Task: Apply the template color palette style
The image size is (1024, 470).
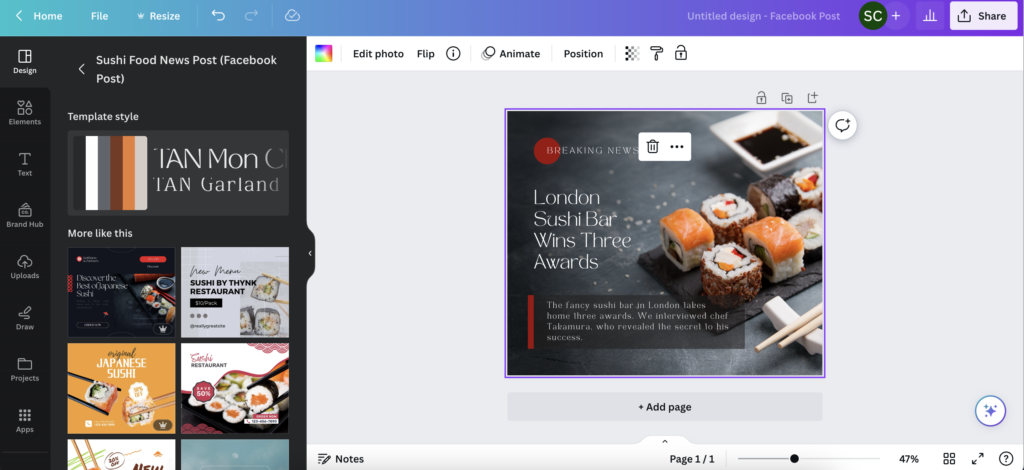Action: tap(110, 173)
